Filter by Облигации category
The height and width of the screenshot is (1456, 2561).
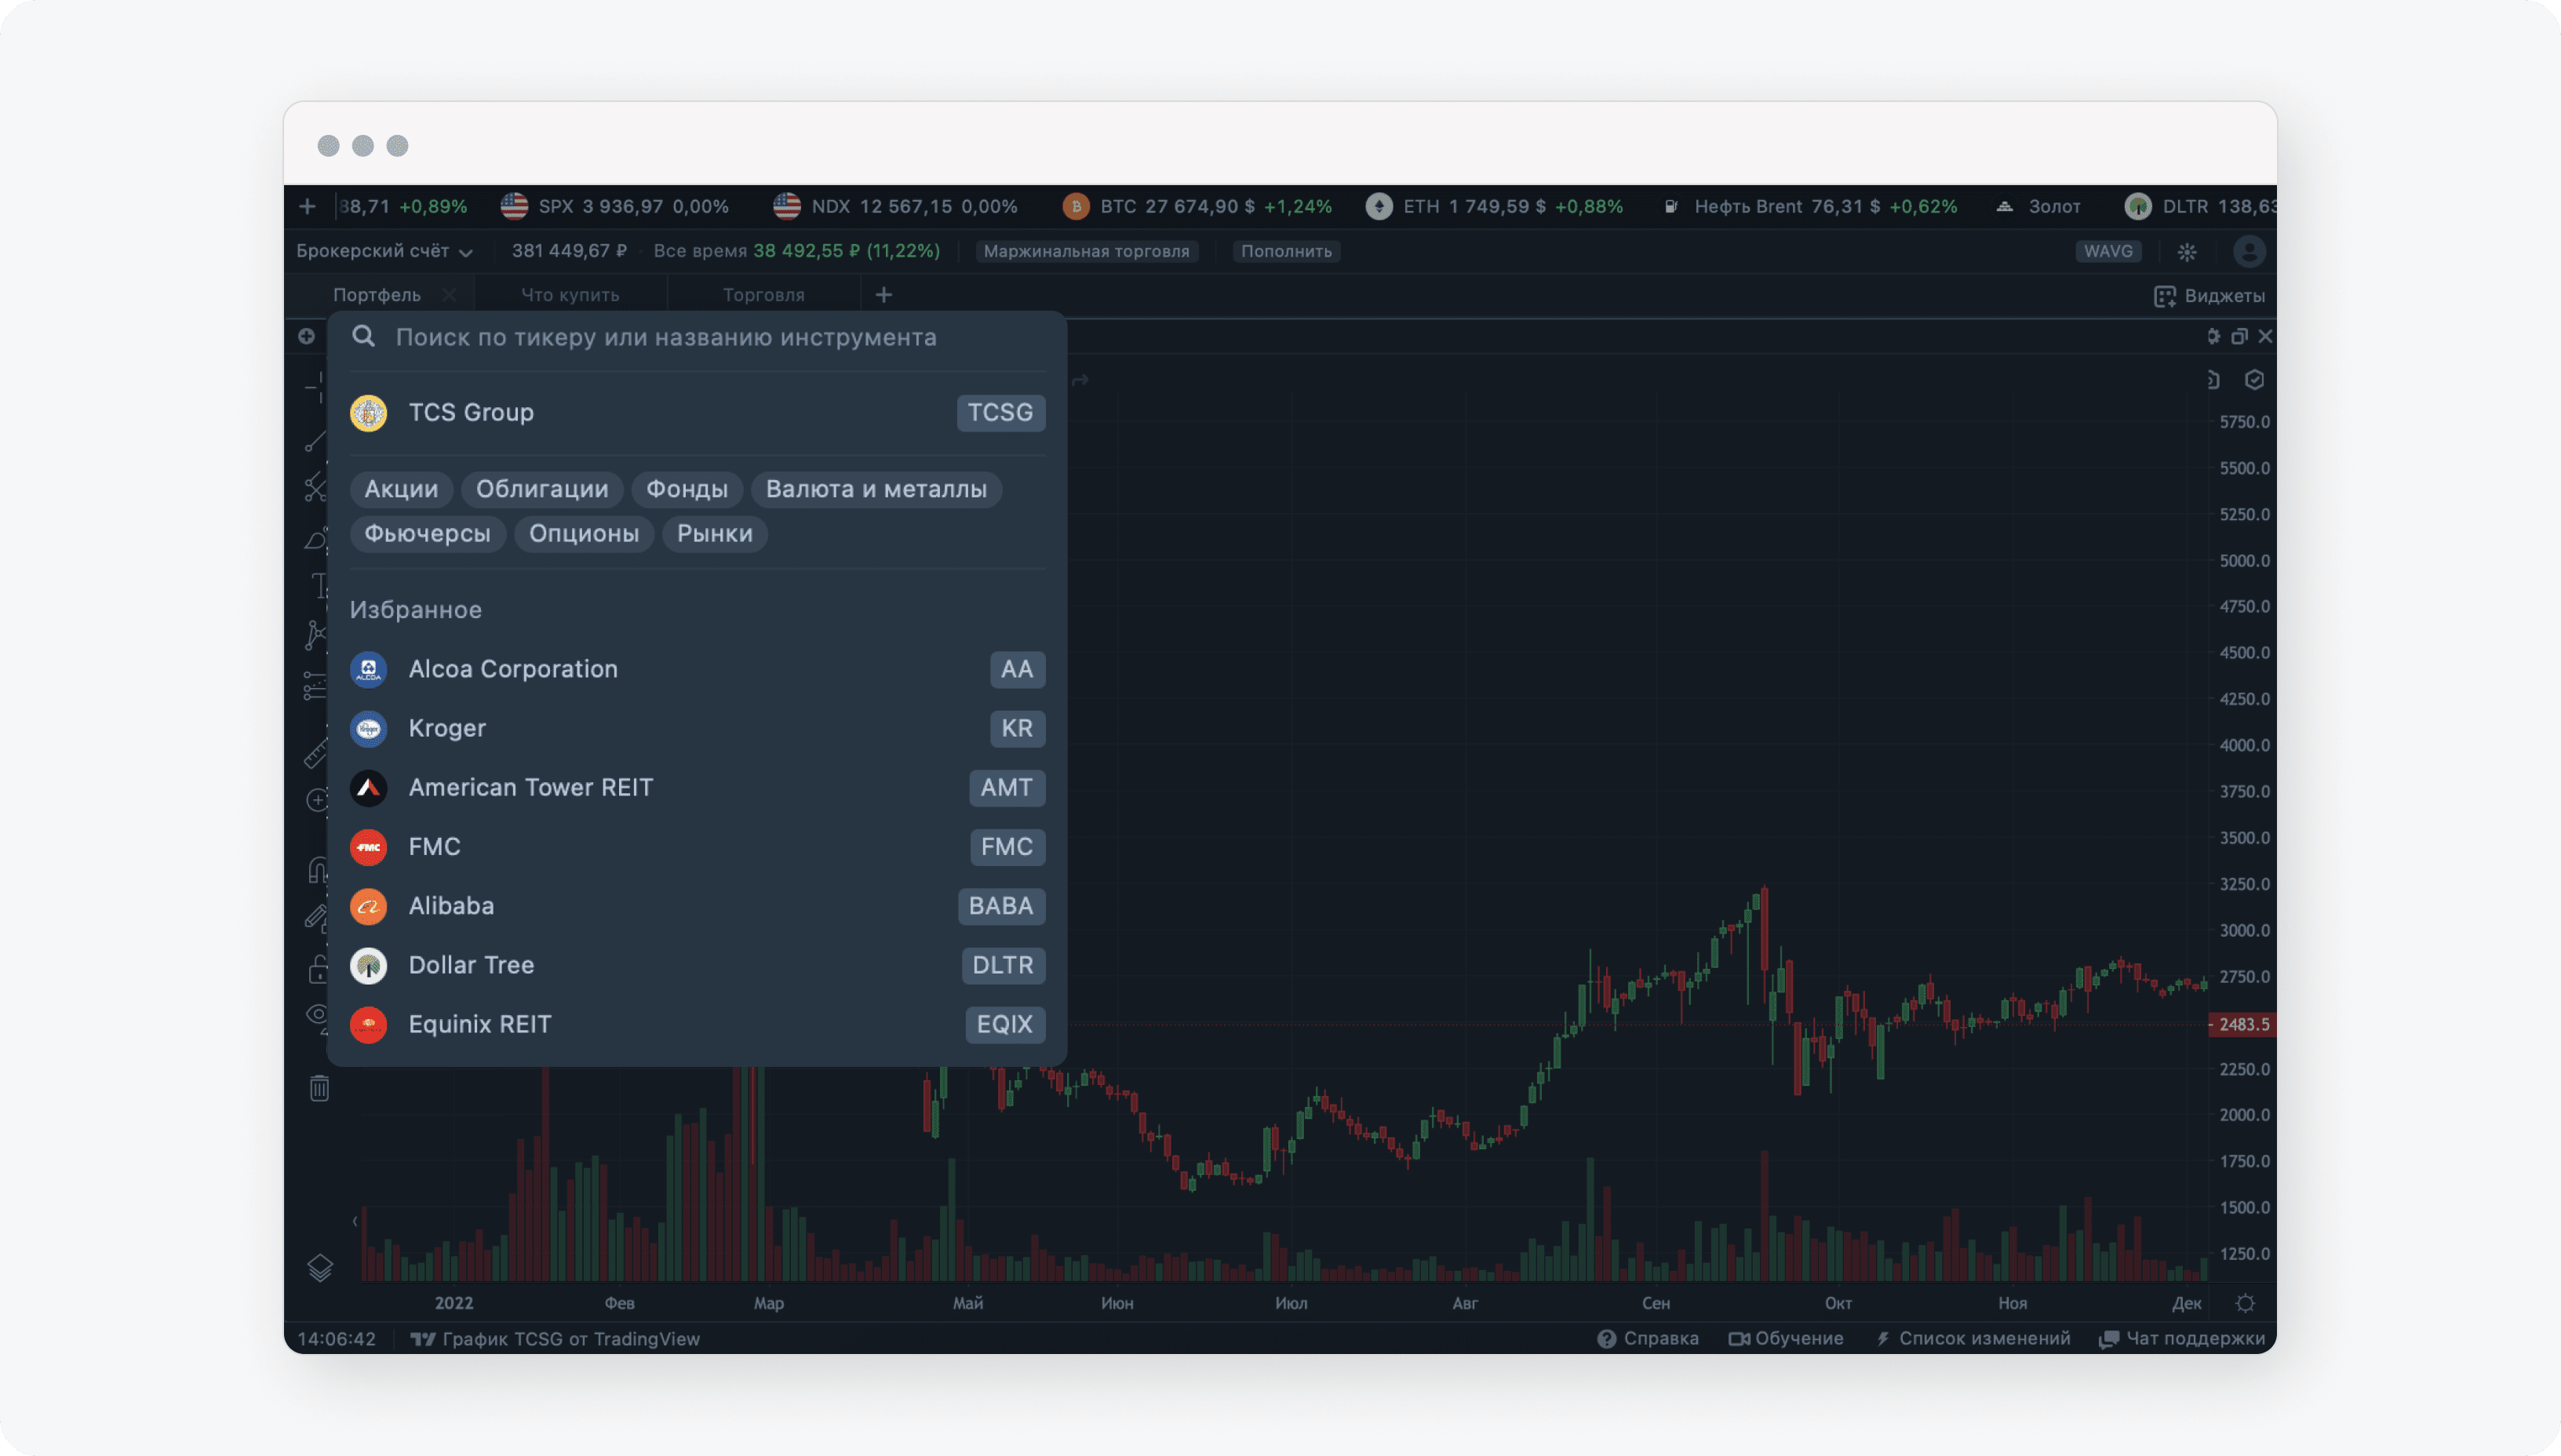coord(542,489)
